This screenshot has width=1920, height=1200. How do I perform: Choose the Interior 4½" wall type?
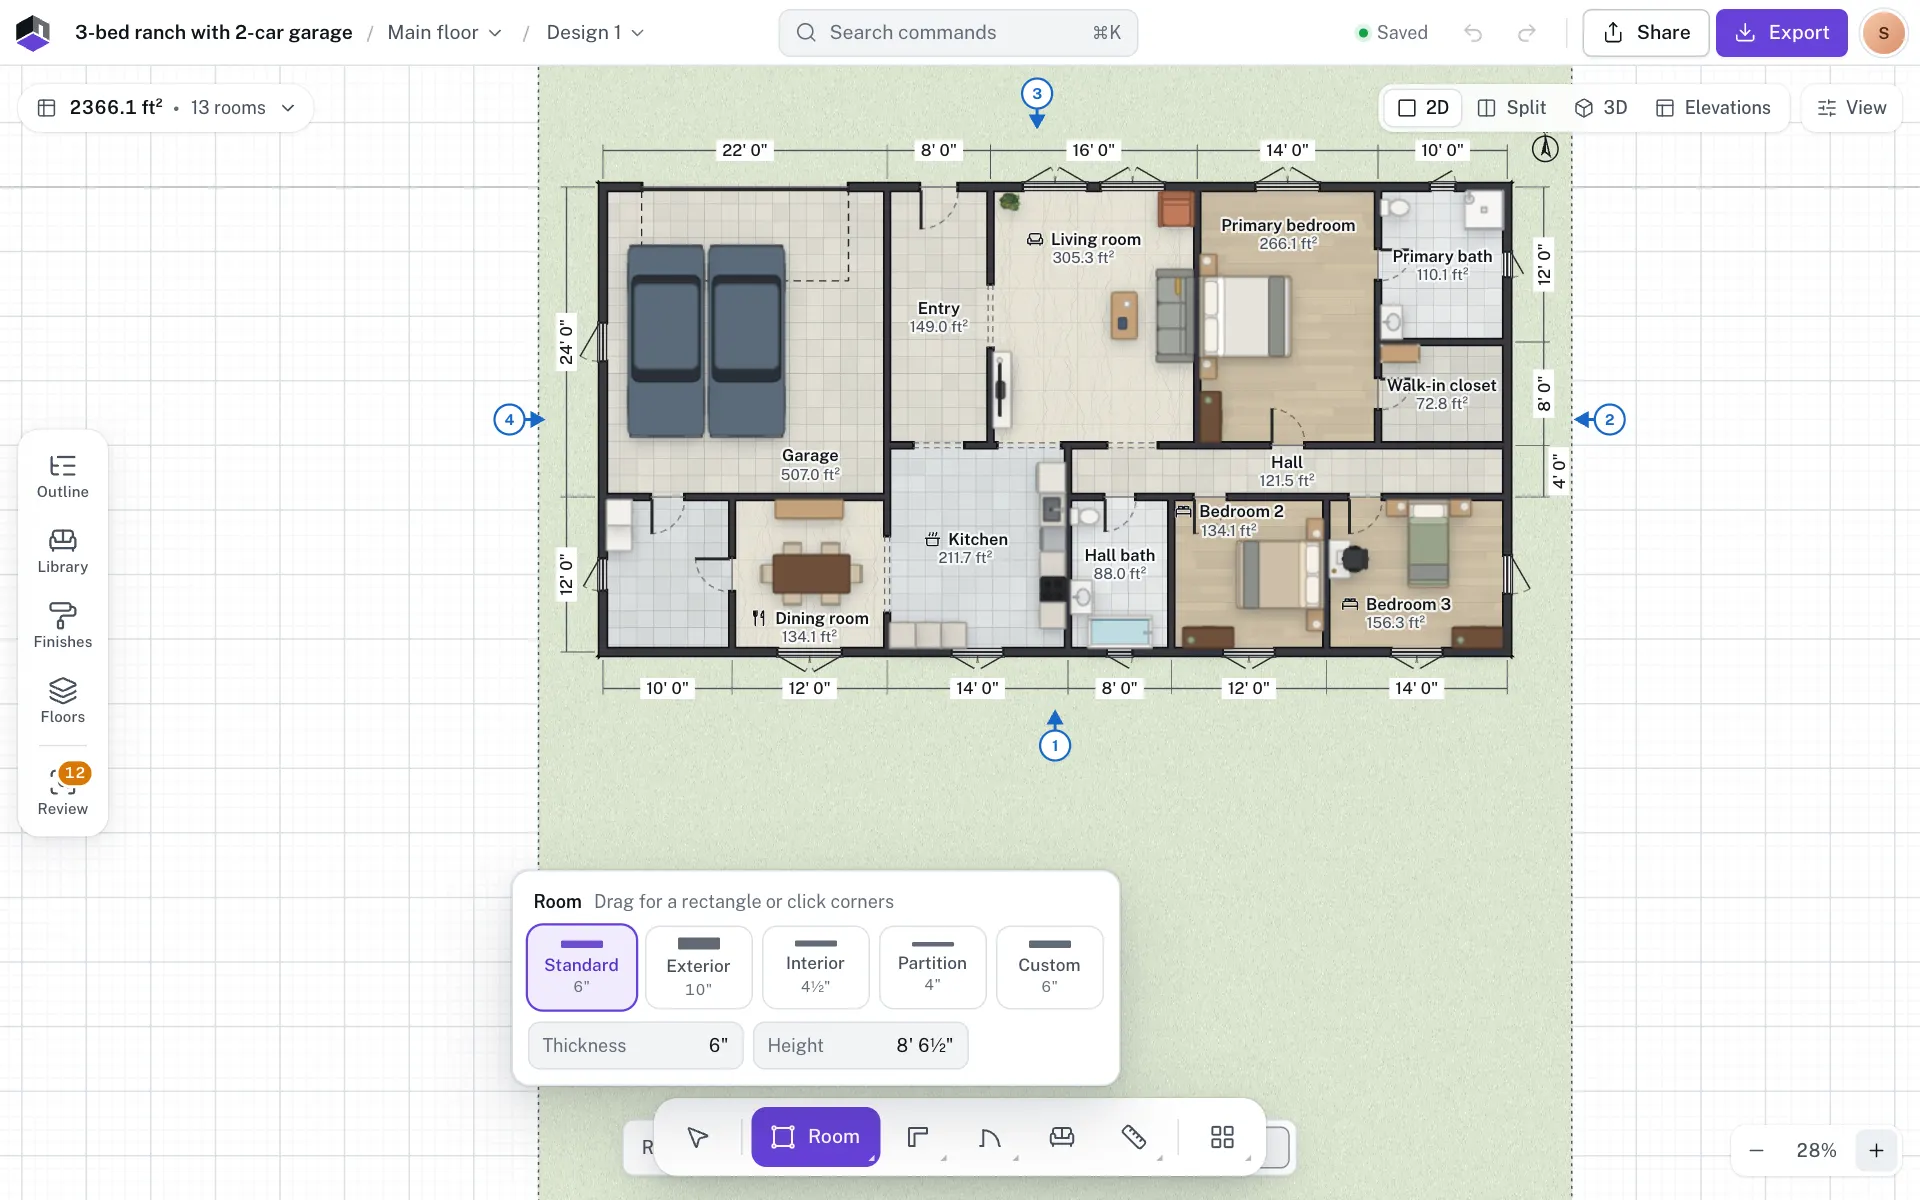coord(816,967)
